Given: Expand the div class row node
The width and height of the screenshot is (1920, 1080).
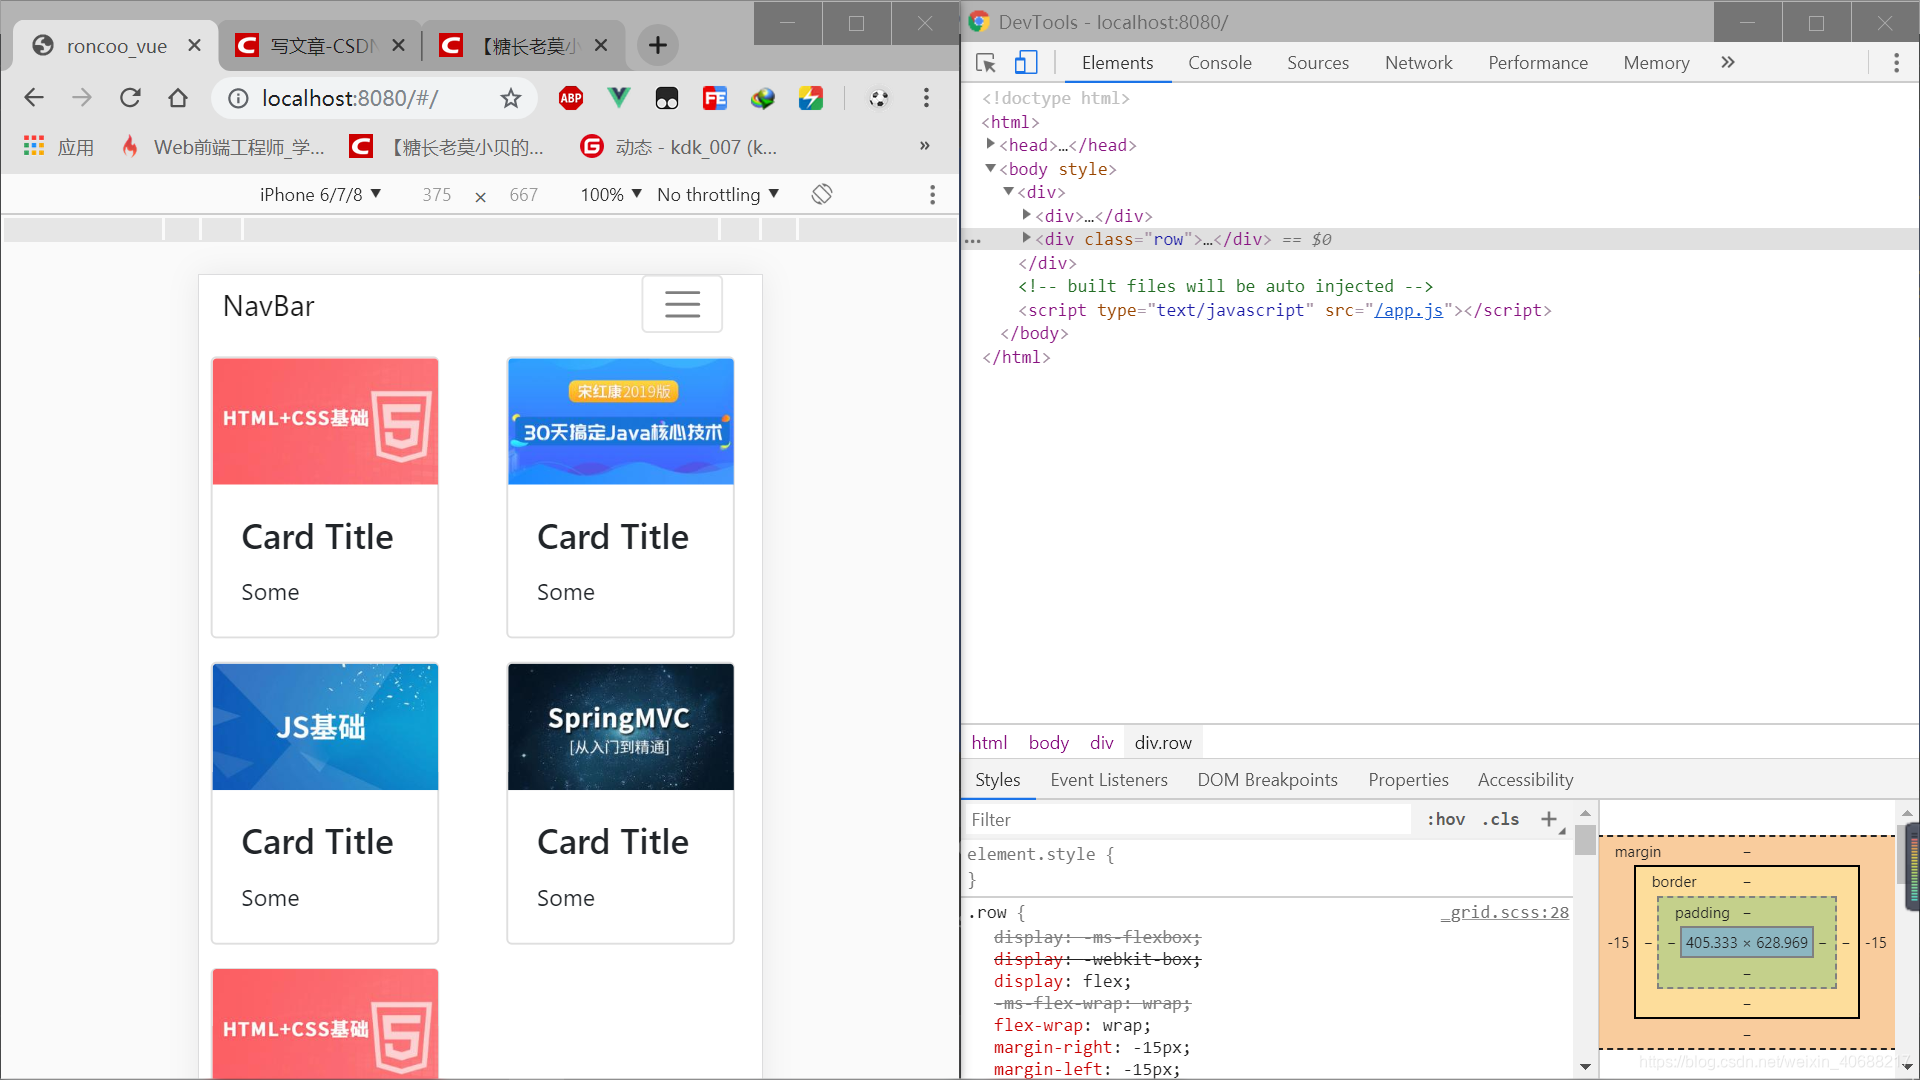Looking at the screenshot, I should [1026, 239].
